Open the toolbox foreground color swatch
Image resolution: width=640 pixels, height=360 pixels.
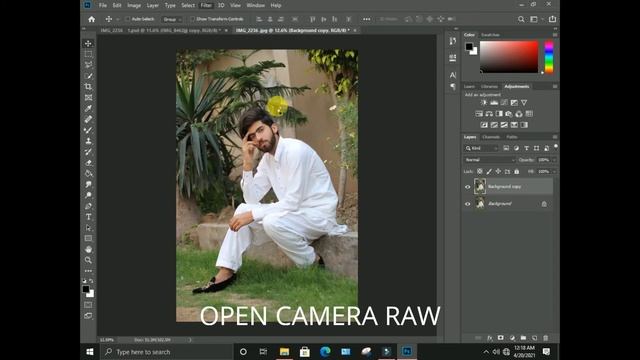[86, 289]
